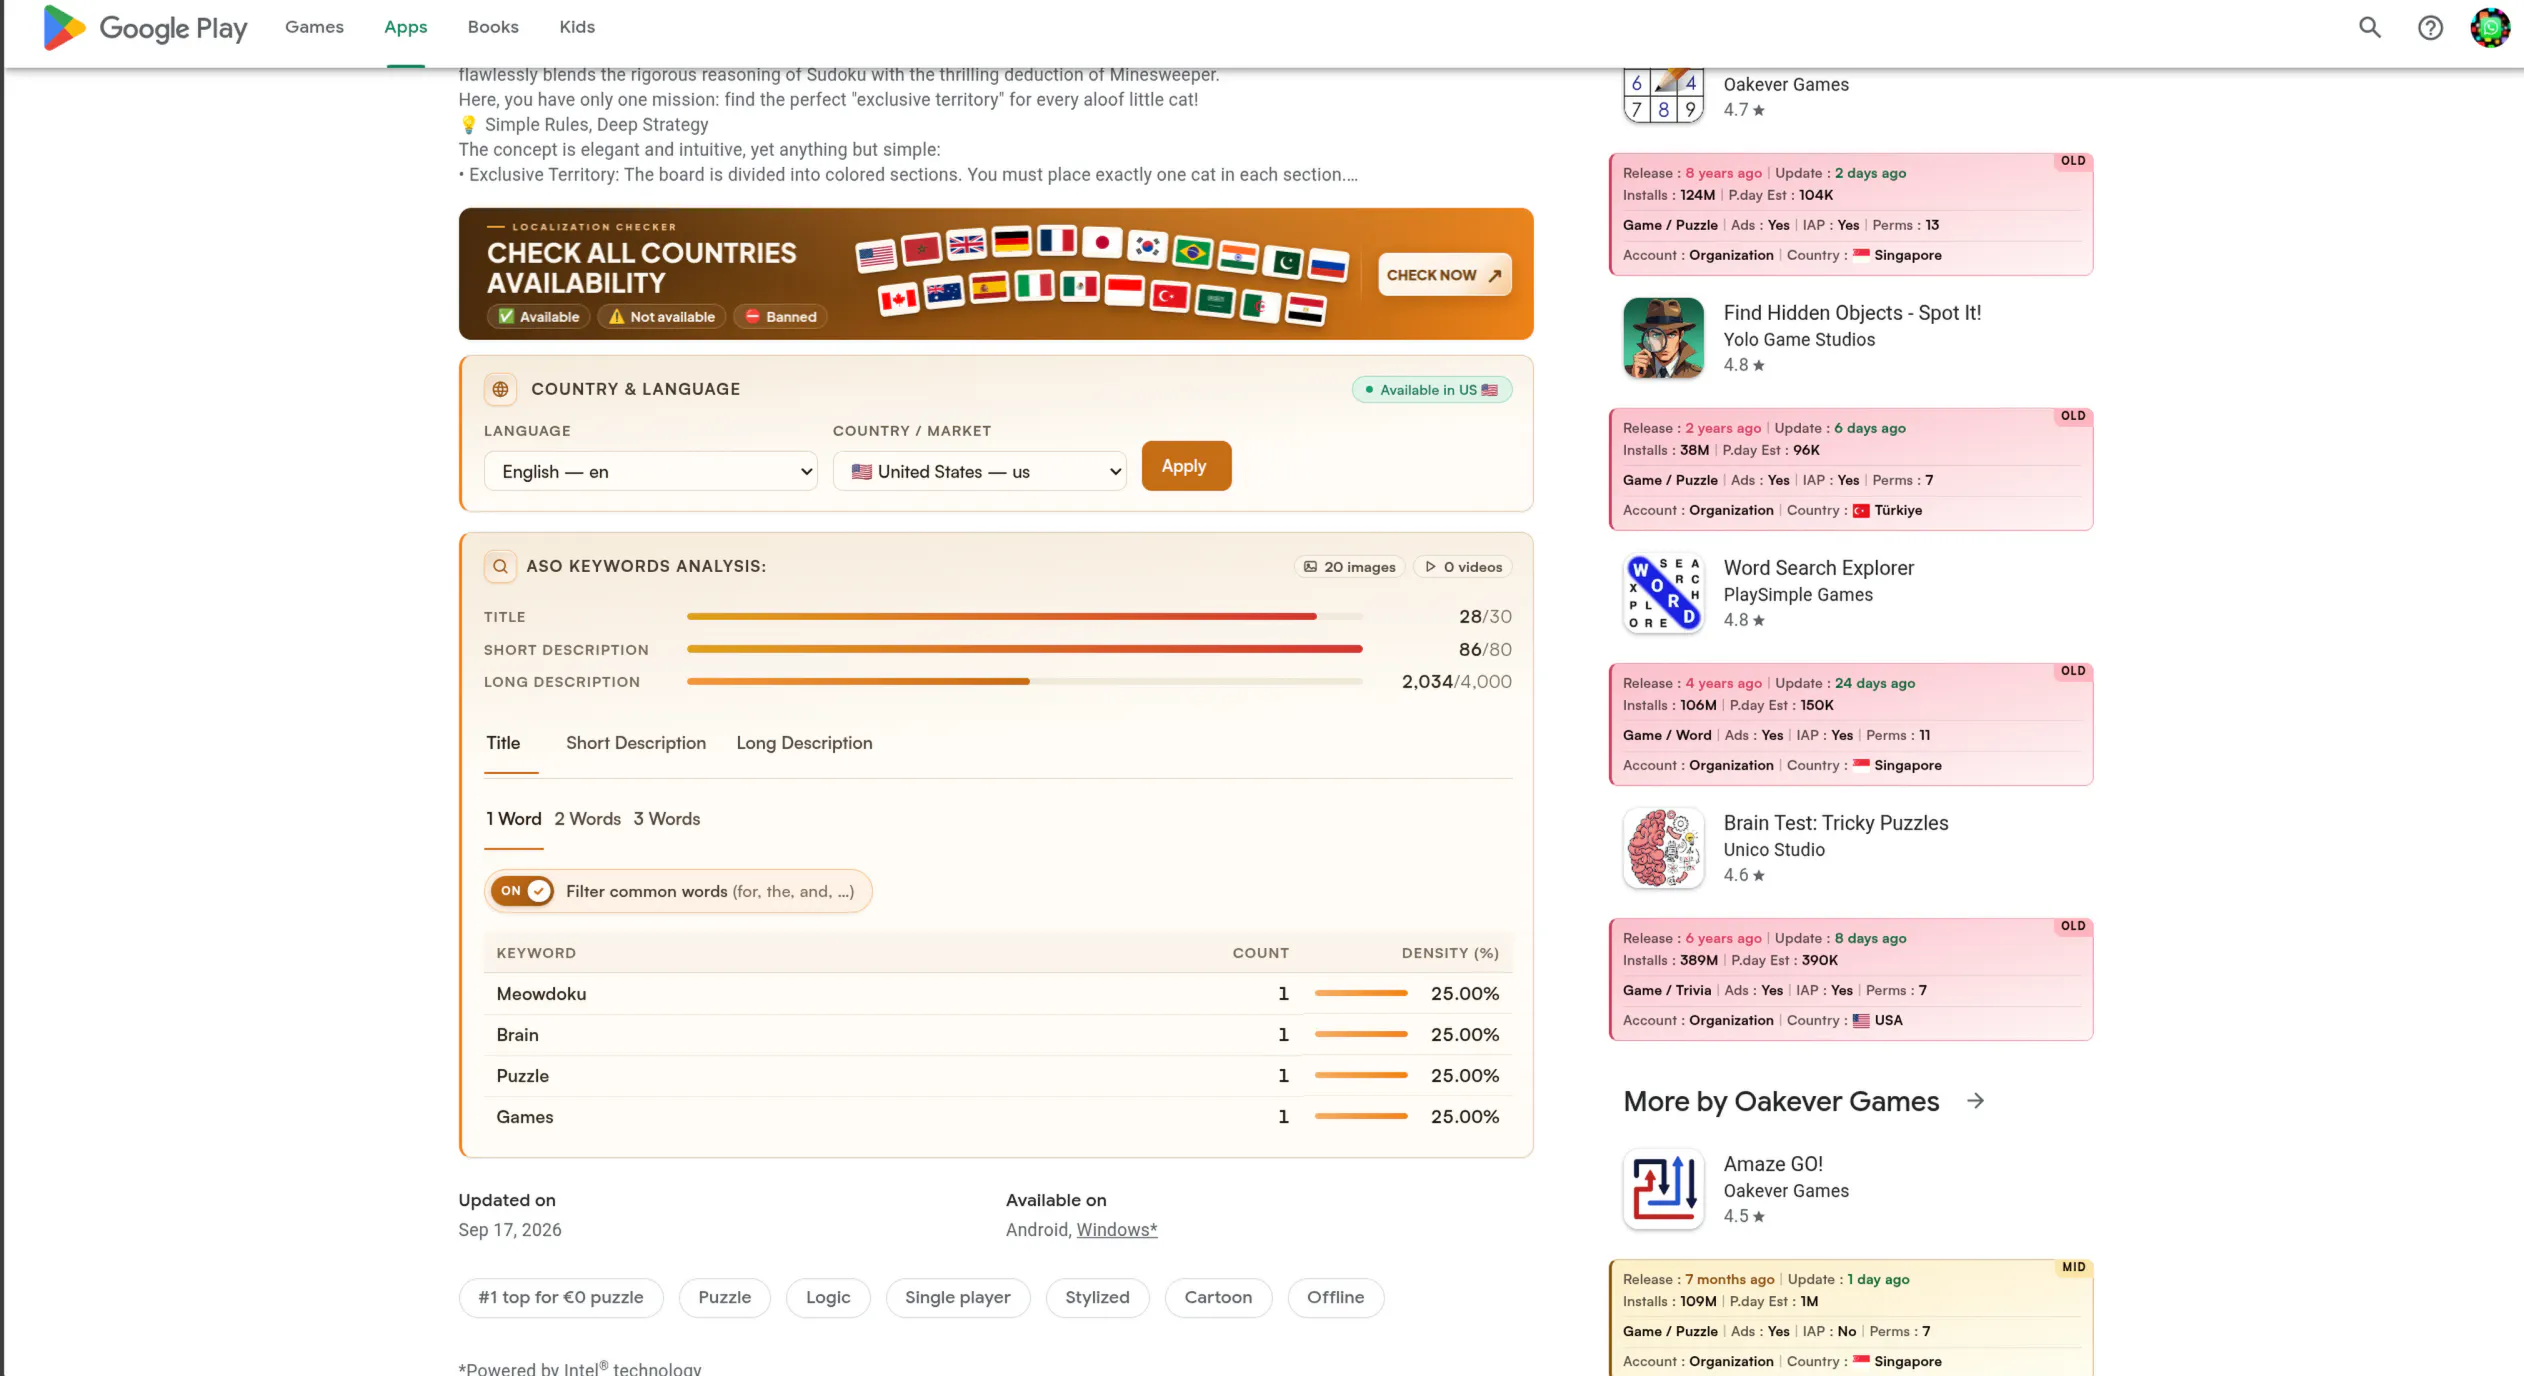
Task: Open the Brain Test: Tricky Puzzles title
Action: tap(1836, 823)
